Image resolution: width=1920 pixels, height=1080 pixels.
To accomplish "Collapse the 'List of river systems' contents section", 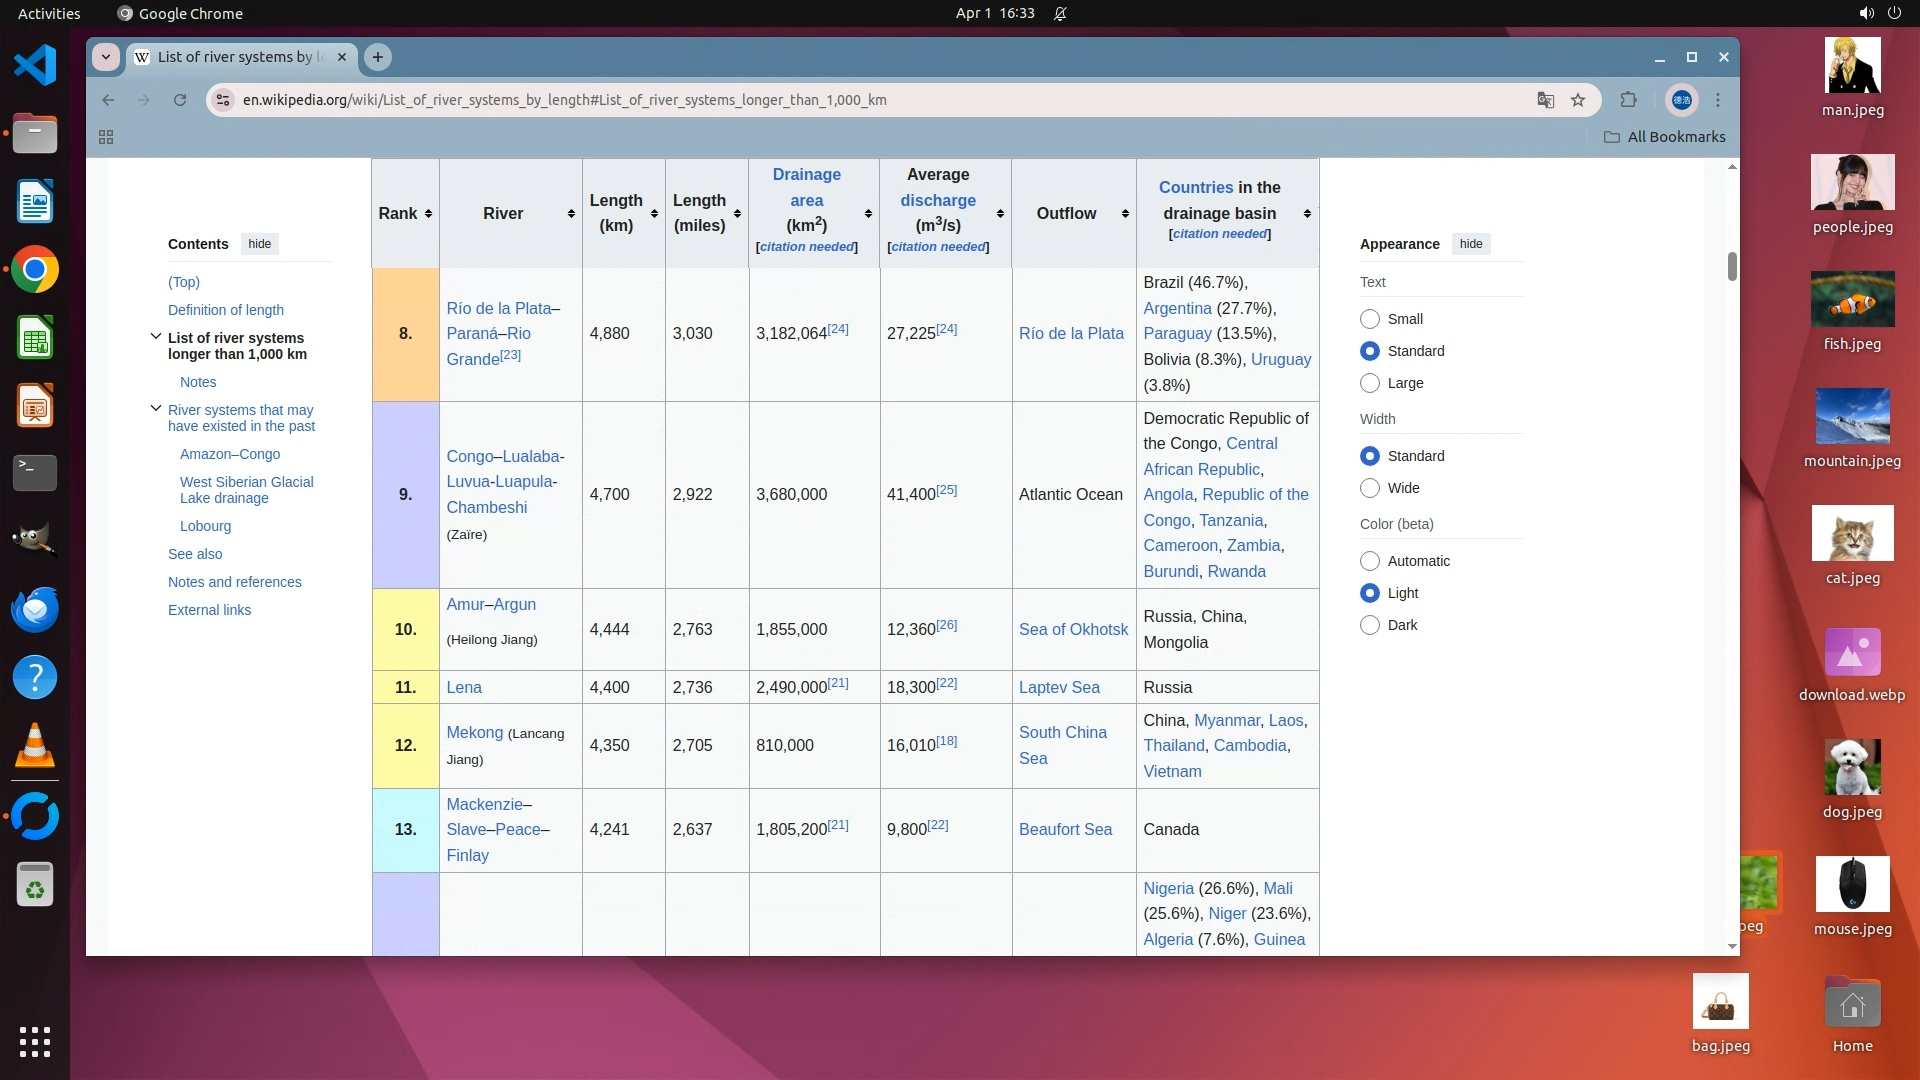I will point(156,337).
